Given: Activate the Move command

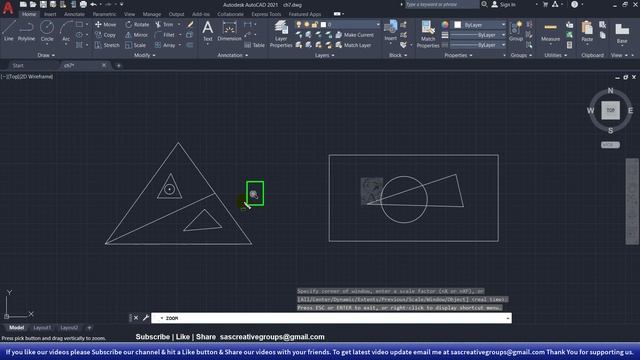Looking at the screenshot, I should click(x=105, y=24).
